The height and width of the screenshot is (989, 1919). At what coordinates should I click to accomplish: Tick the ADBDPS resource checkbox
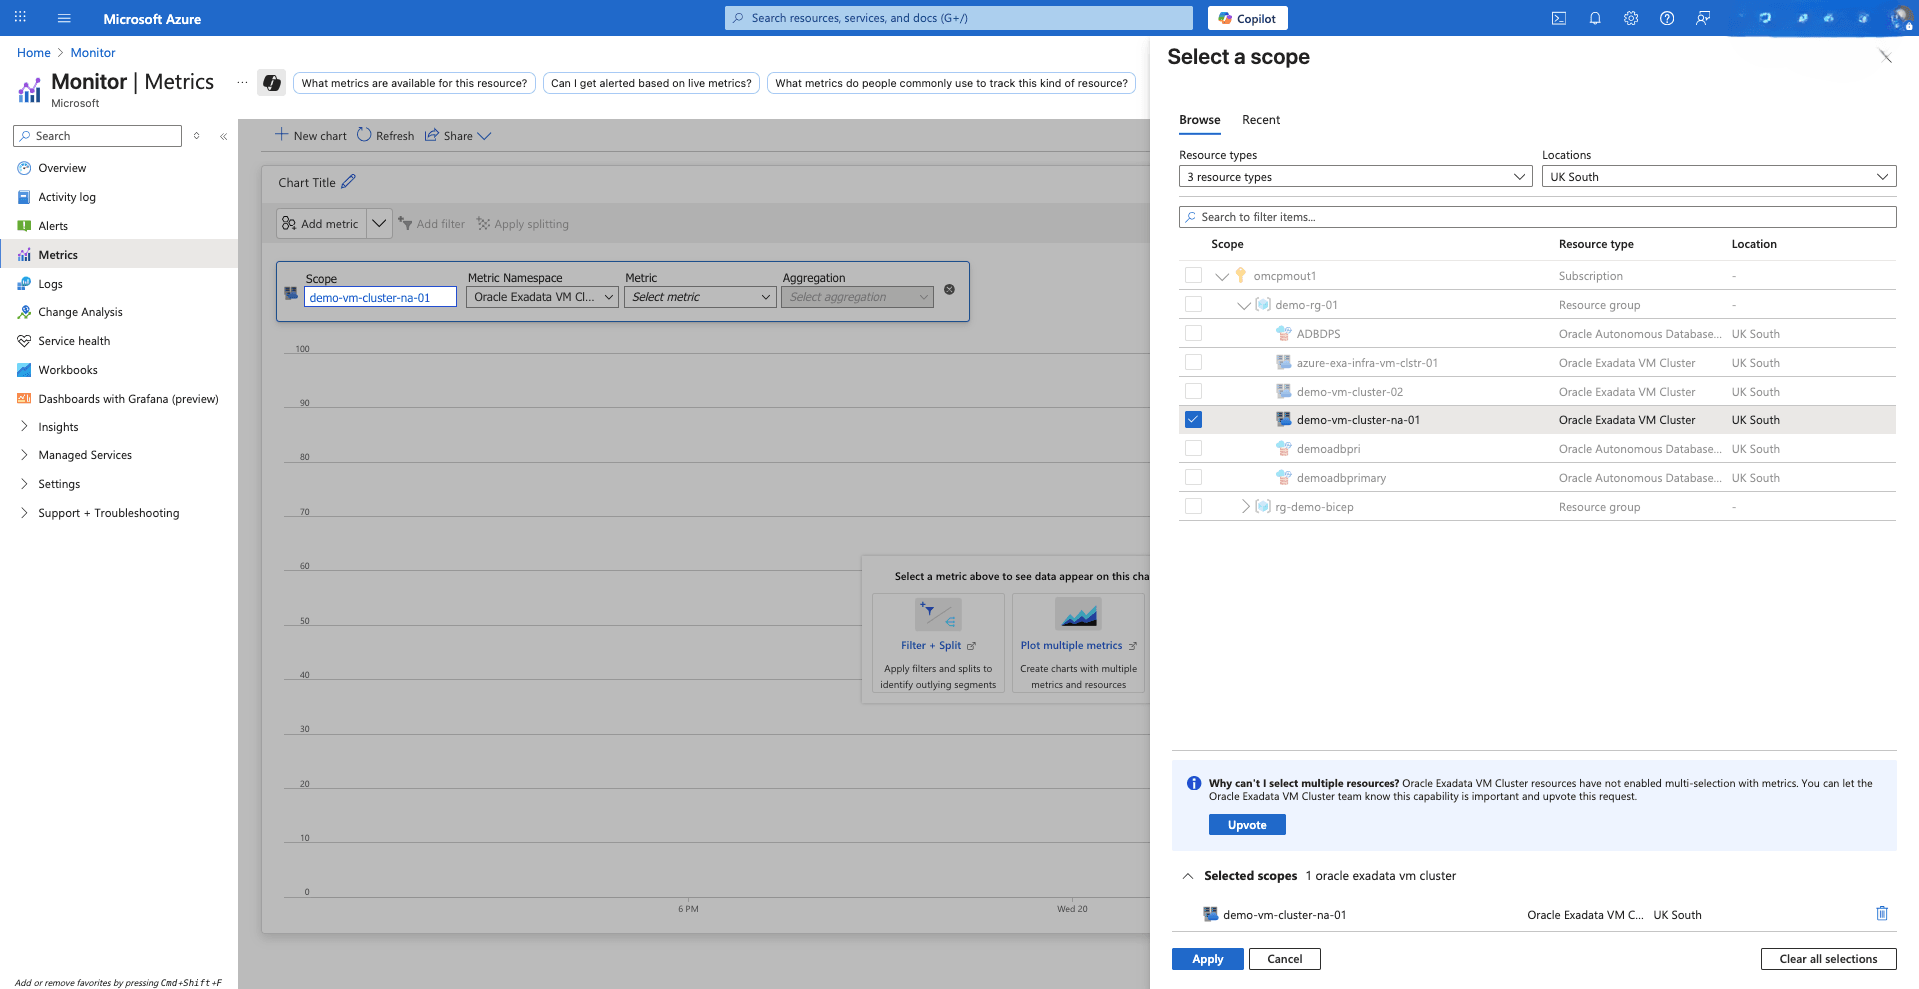click(x=1193, y=333)
